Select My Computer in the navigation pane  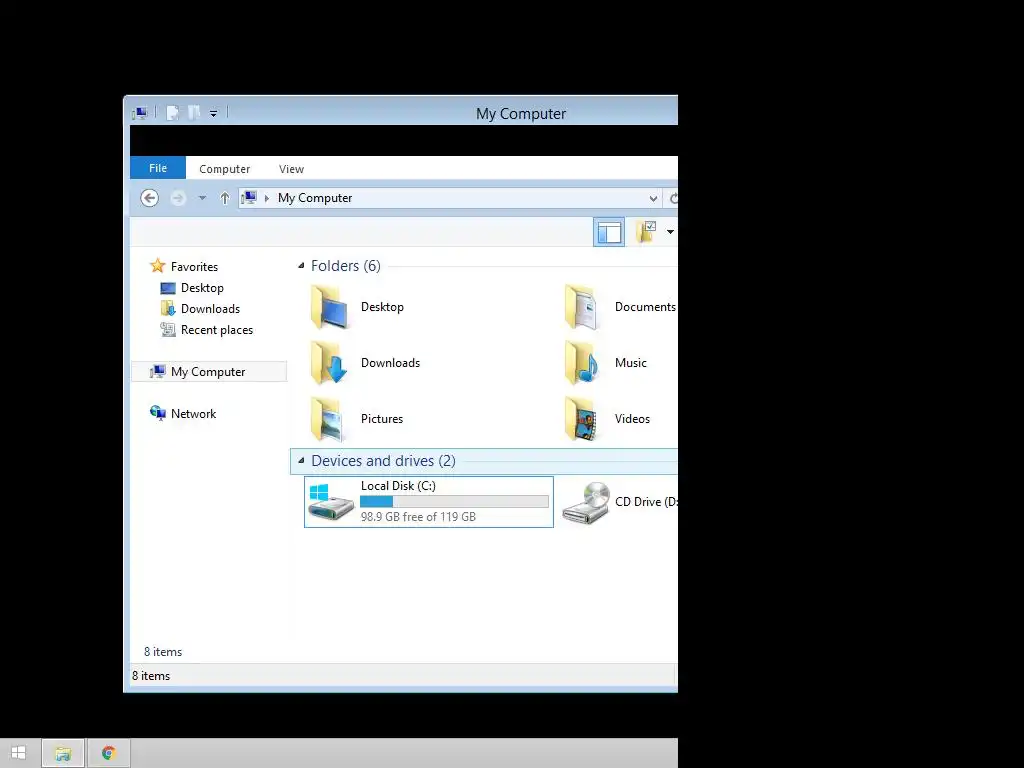click(x=208, y=372)
